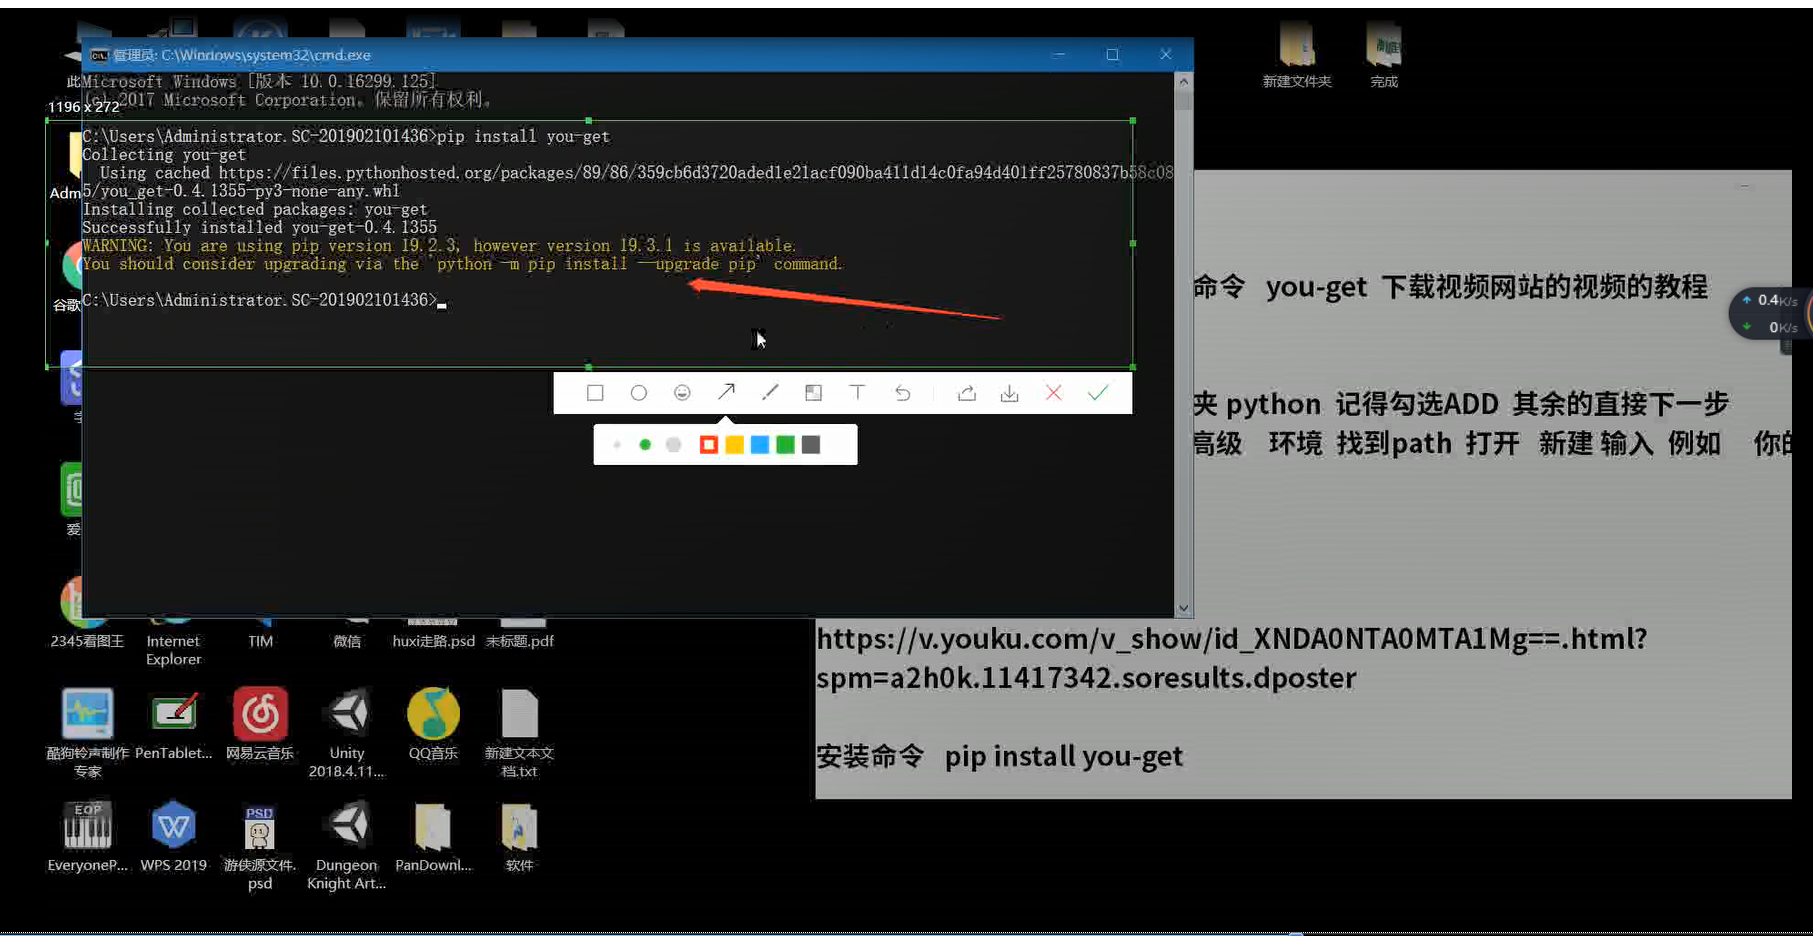Click the 未标题.pdf file label
The image size is (1813, 936).
coord(520,641)
